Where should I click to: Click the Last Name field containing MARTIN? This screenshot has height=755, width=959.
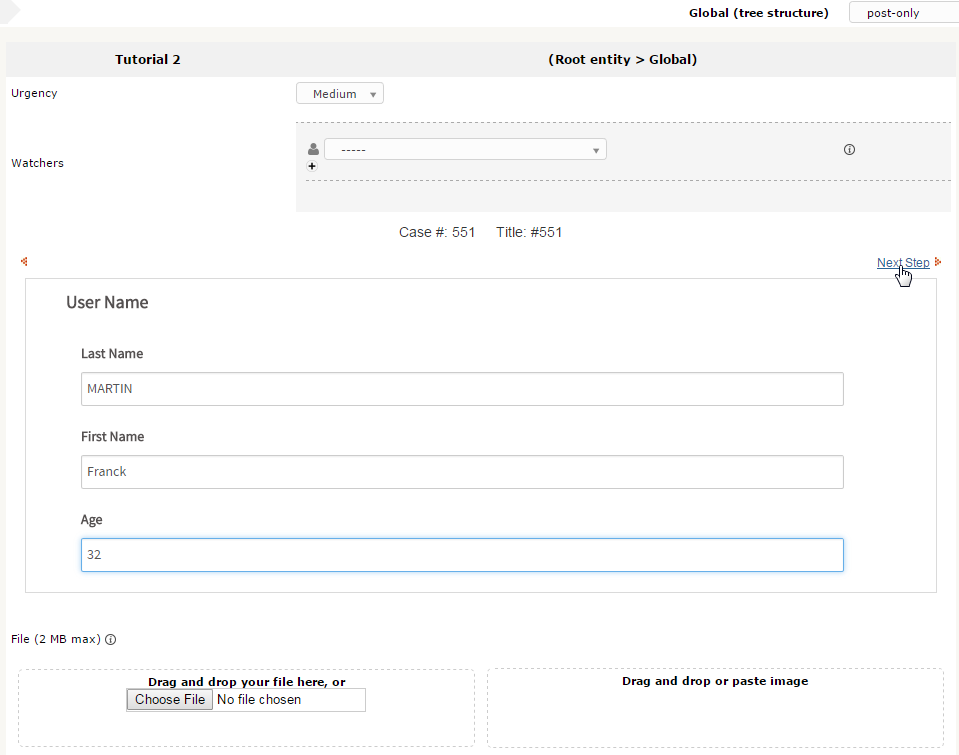coord(462,389)
